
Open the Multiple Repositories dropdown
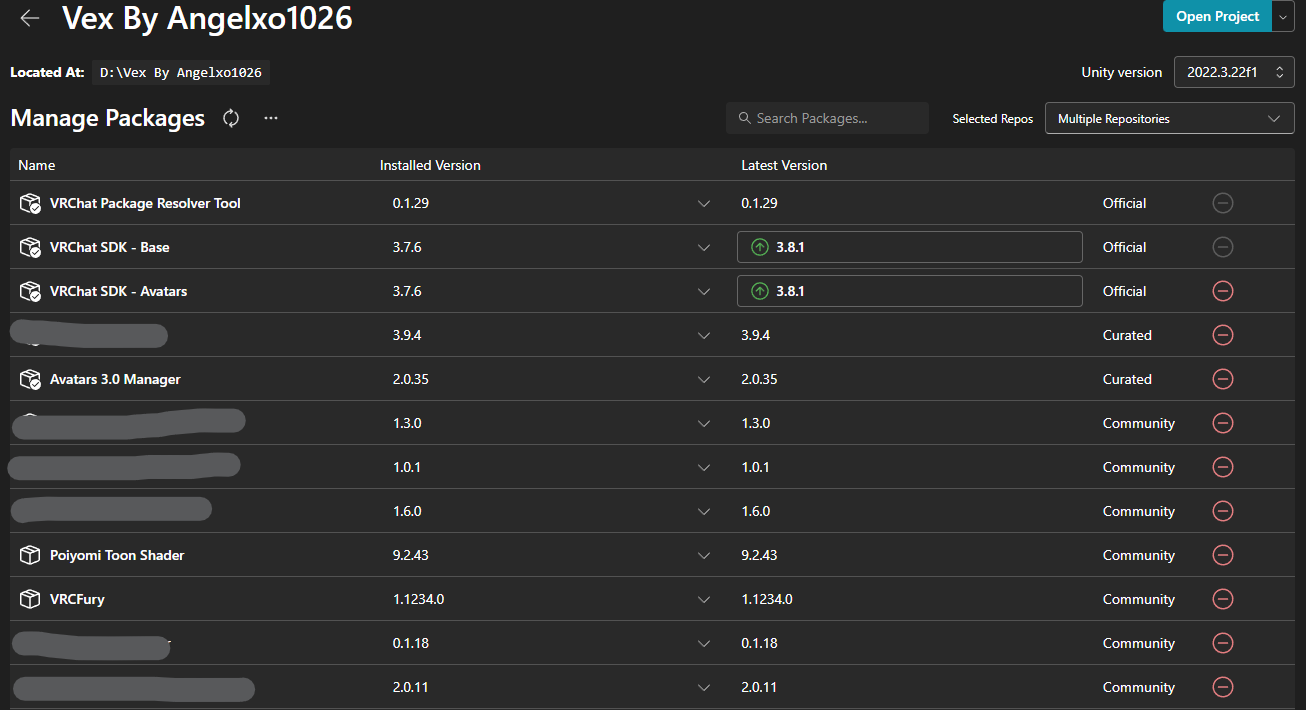(1169, 118)
